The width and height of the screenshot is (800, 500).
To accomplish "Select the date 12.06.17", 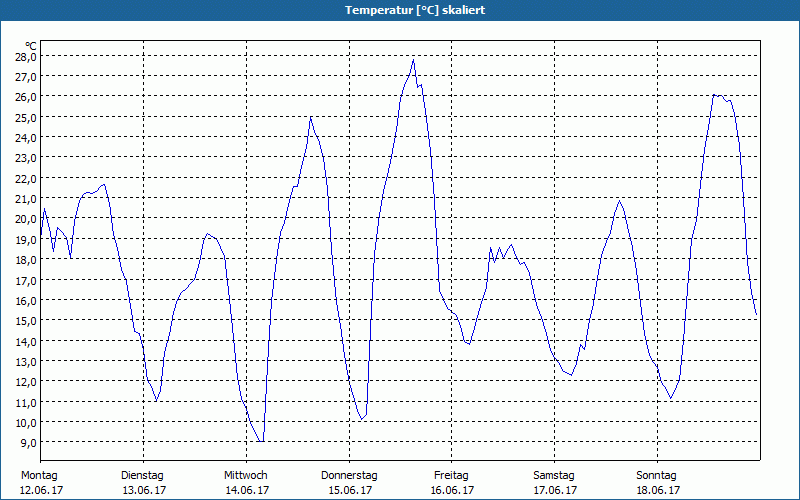I will tap(41, 490).
